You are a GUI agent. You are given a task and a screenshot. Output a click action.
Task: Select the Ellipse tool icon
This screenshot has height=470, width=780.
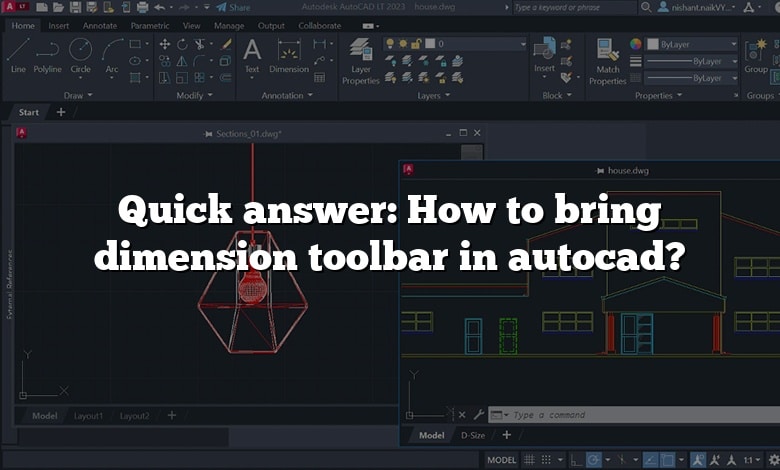135,61
